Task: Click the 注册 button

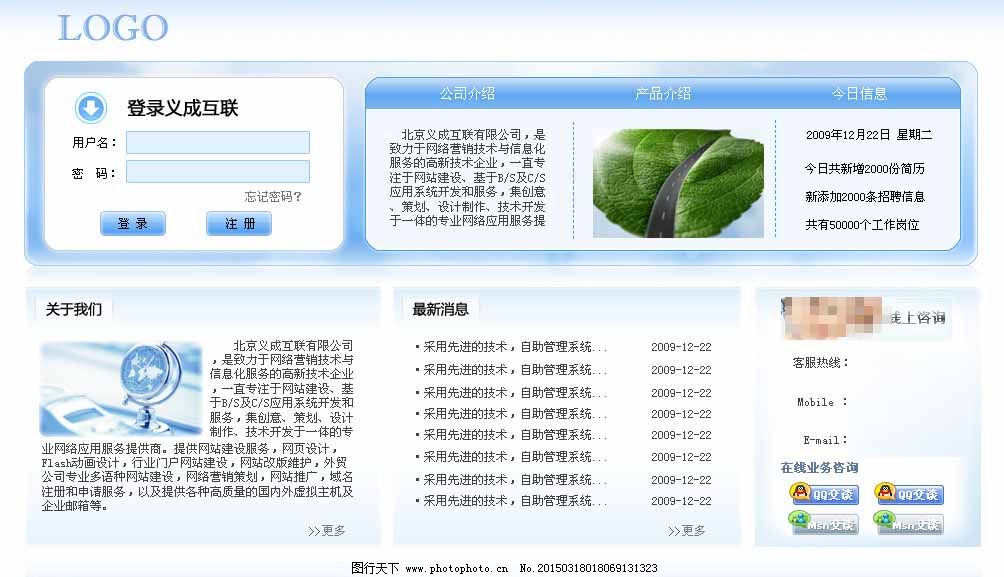Action: [239, 223]
